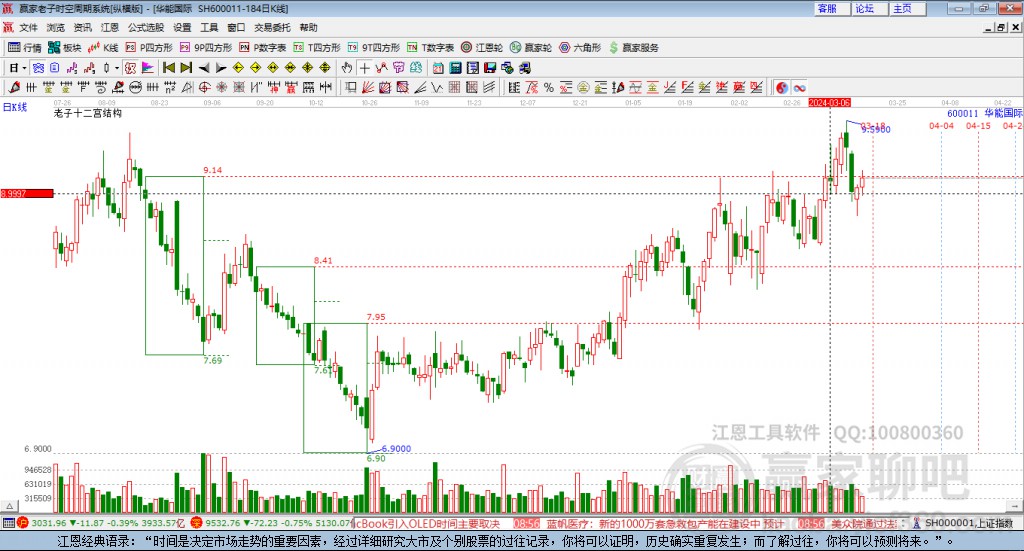The width and height of the screenshot is (1024, 551).
Task: Click the colored flag icon
Action: pyautogui.click(x=148, y=68)
